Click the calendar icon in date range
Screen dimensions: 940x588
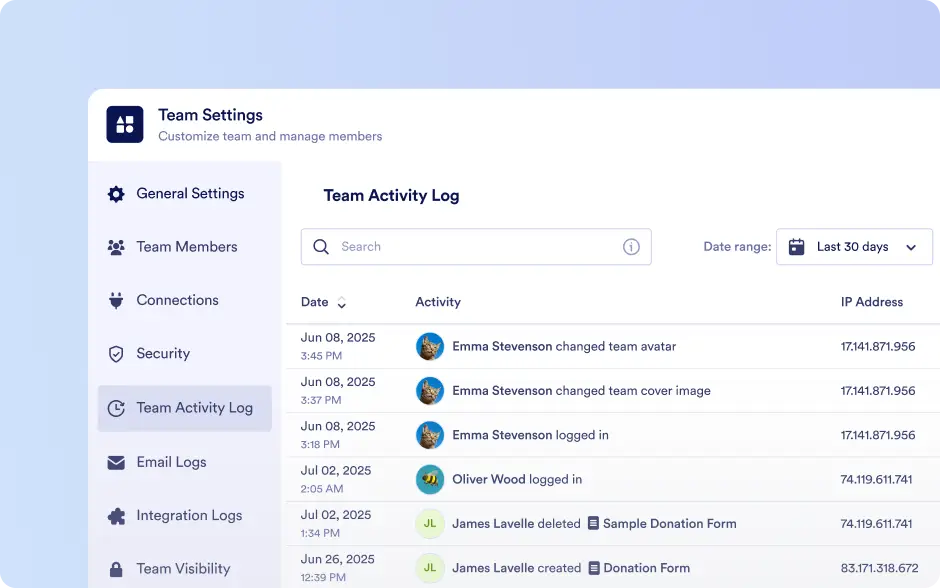796,246
